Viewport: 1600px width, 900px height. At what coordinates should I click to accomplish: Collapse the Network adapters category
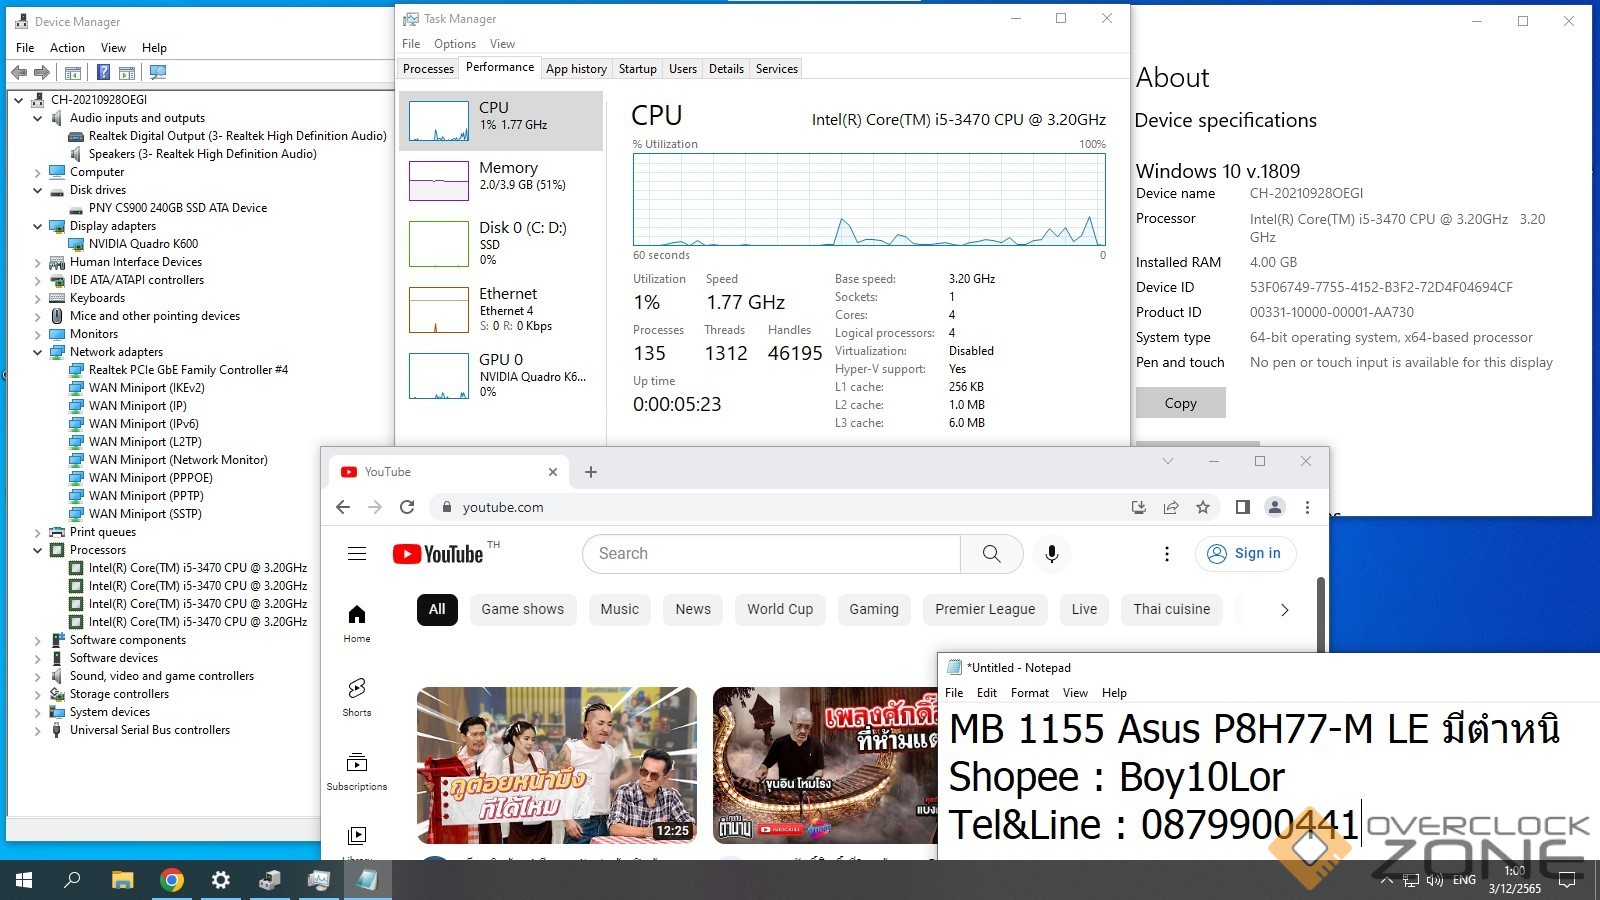point(38,352)
